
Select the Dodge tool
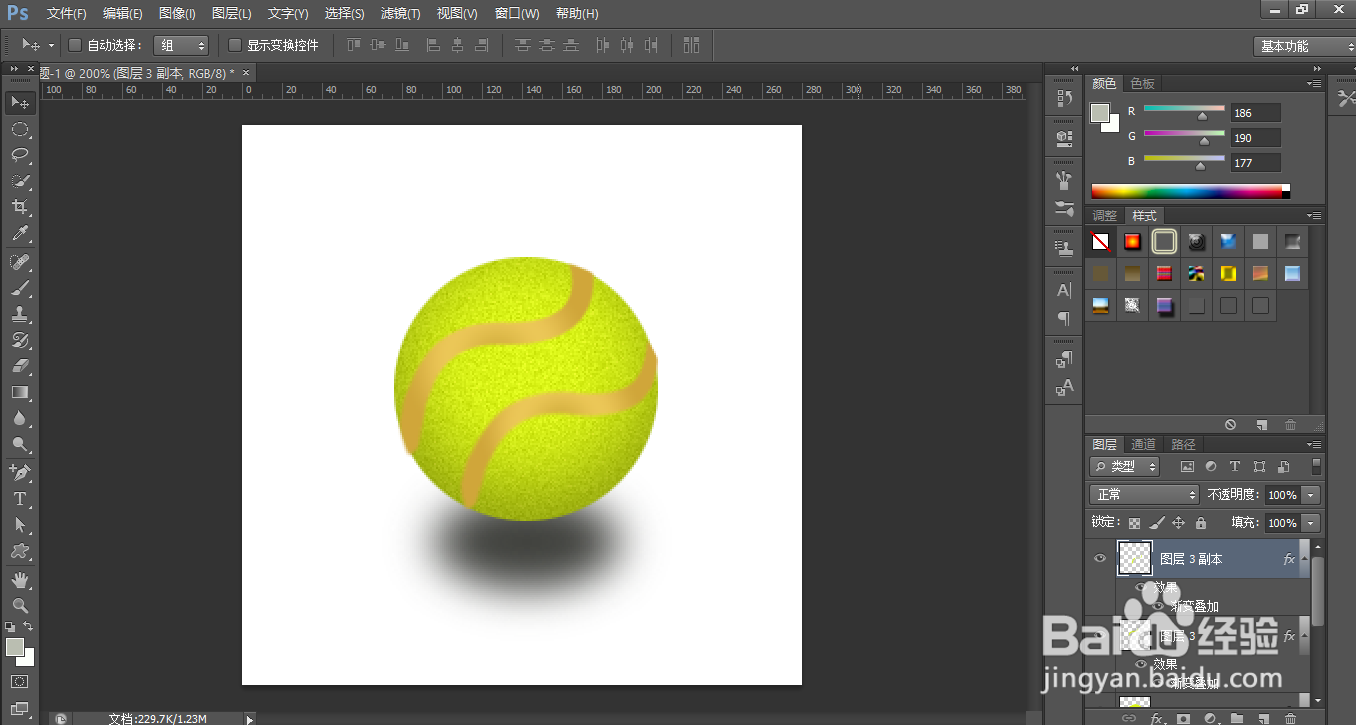(x=20, y=444)
